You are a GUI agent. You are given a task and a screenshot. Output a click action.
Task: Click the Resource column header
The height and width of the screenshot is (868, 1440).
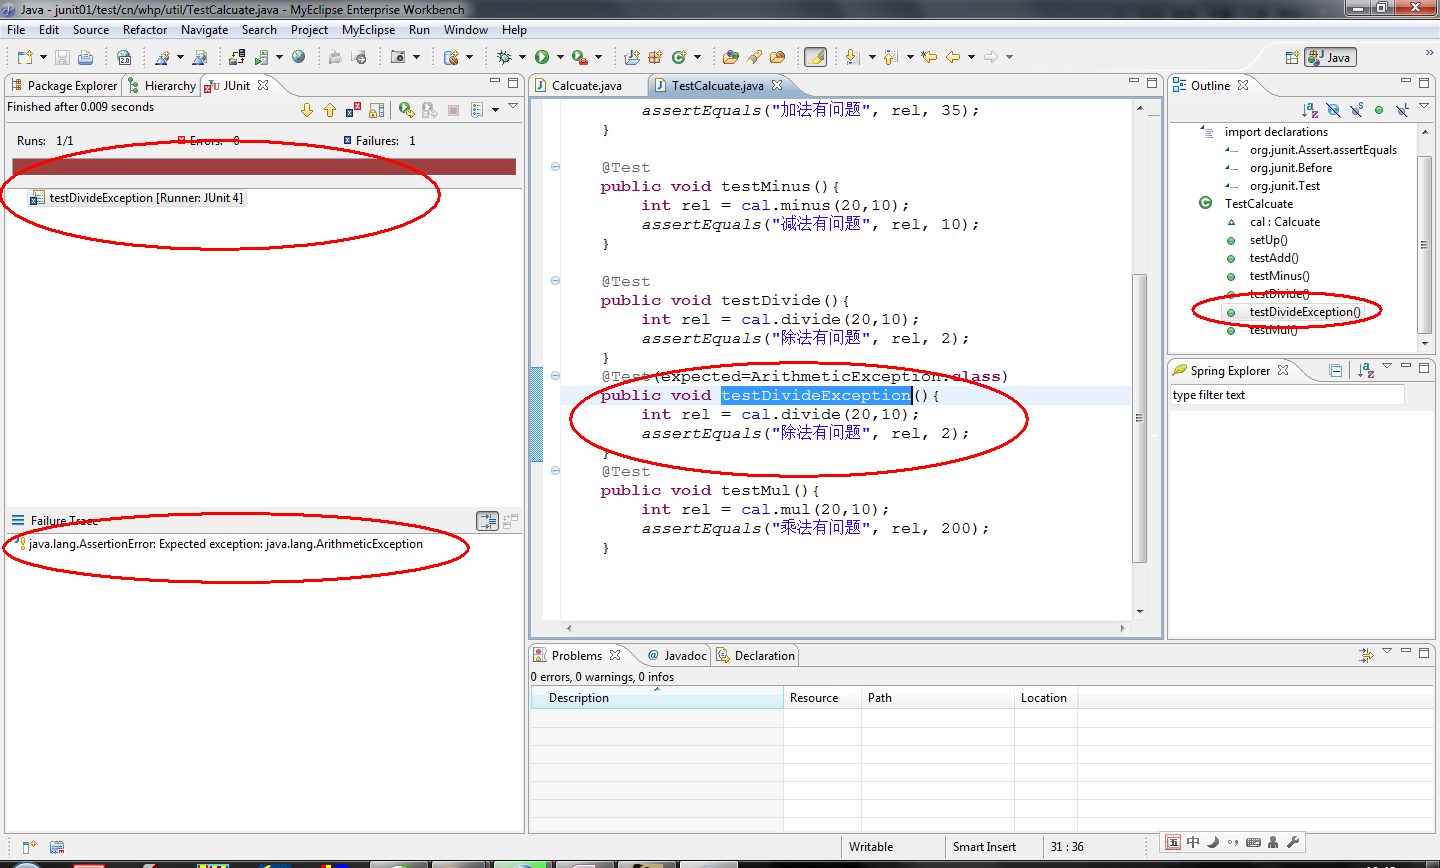(x=822, y=698)
